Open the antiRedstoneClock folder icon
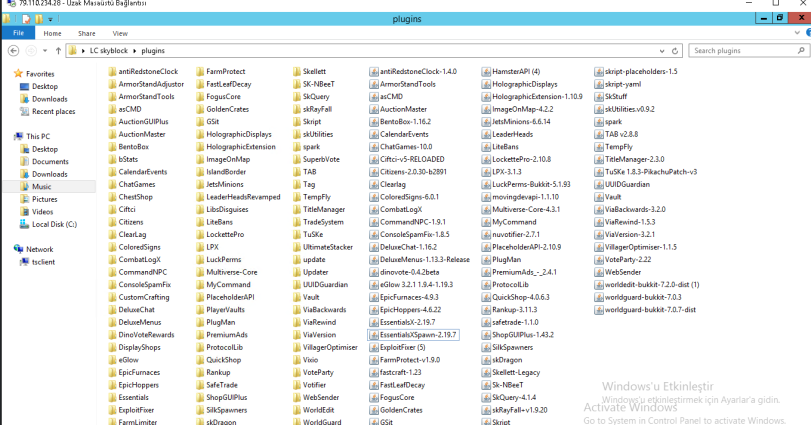Viewport: 811px width, 425px height. (x=112, y=71)
